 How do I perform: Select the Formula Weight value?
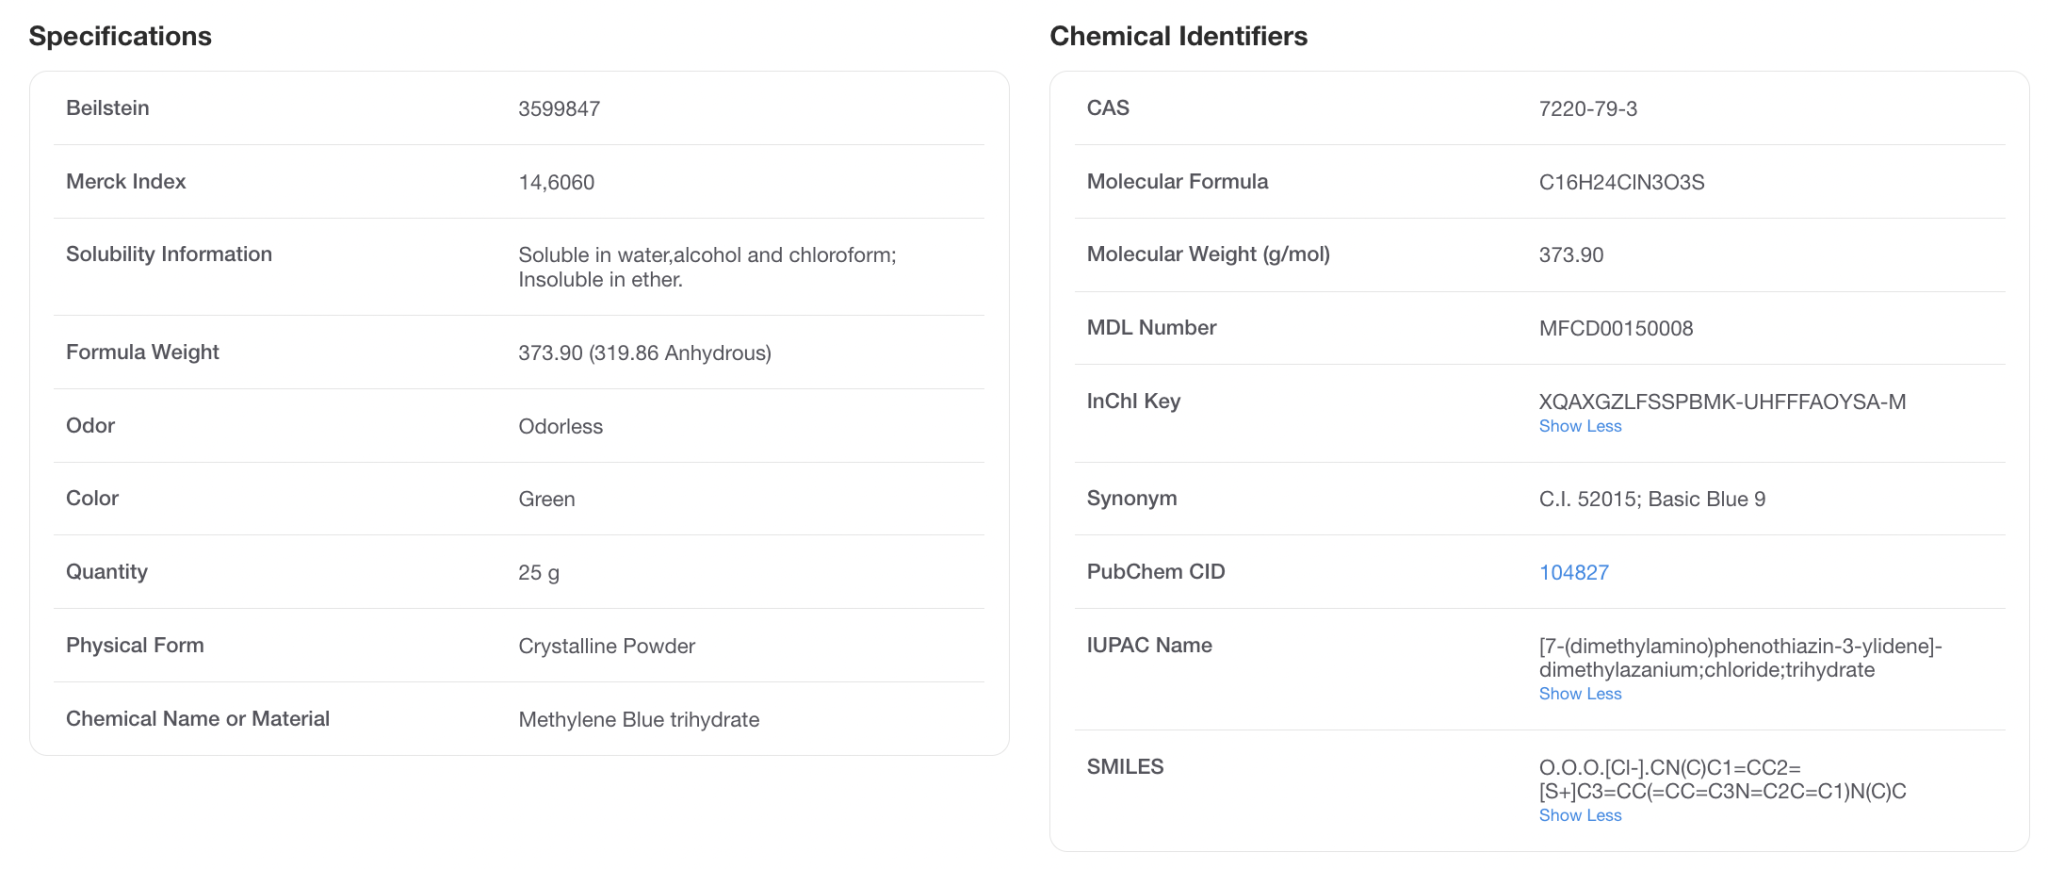[645, 352]
